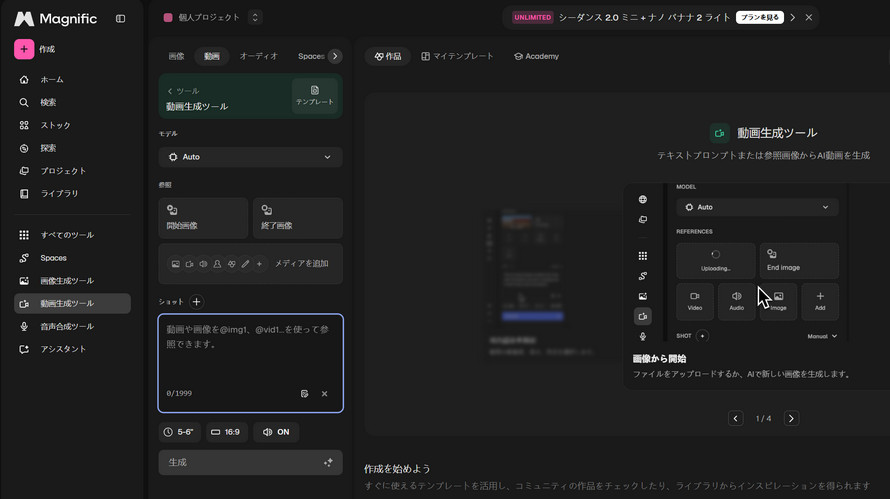Open 検索 in the sidebar
This screenshot has width=890, height=499.
[x=72, y=102]
